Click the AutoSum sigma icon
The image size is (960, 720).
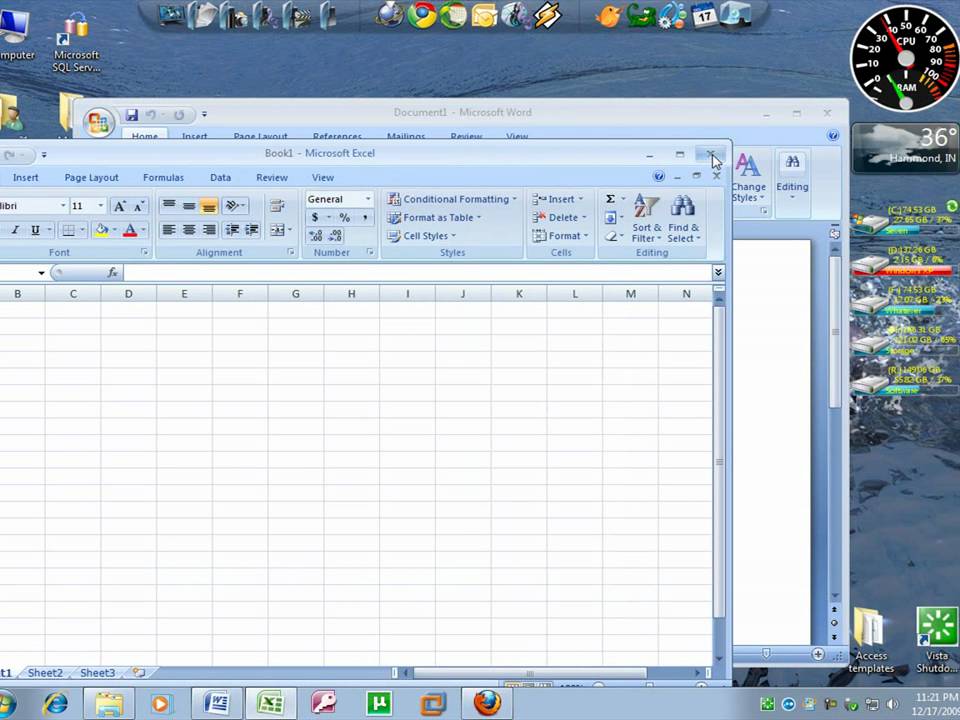click(x=610, y=199)
